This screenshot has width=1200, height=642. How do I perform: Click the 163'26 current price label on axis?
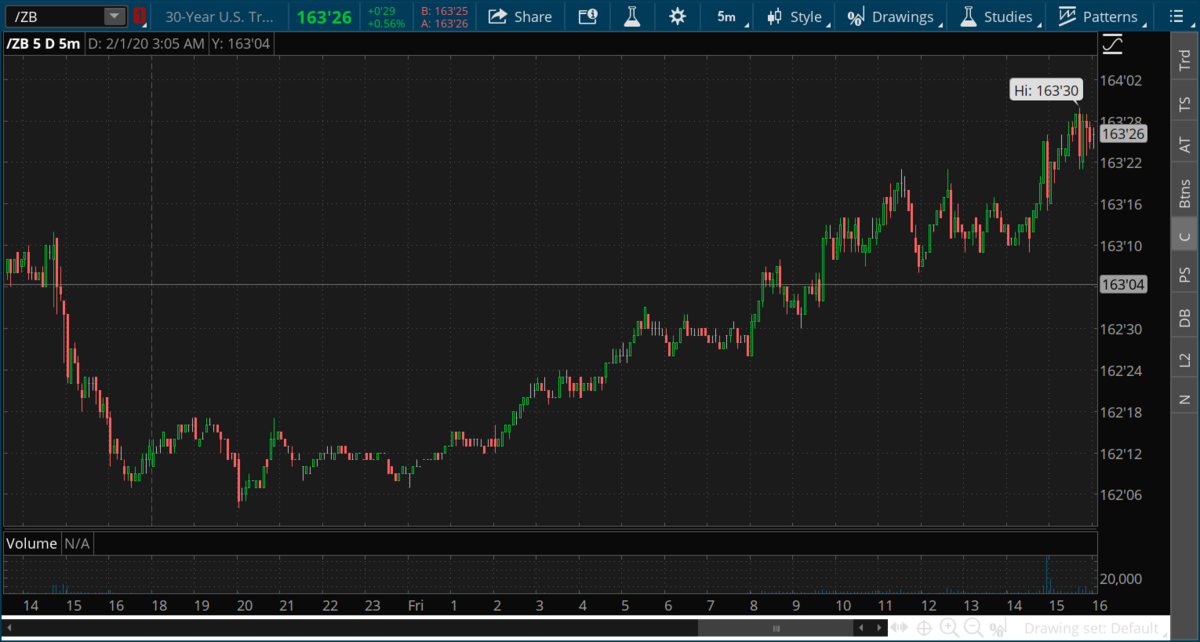[x=1122, y=134]
